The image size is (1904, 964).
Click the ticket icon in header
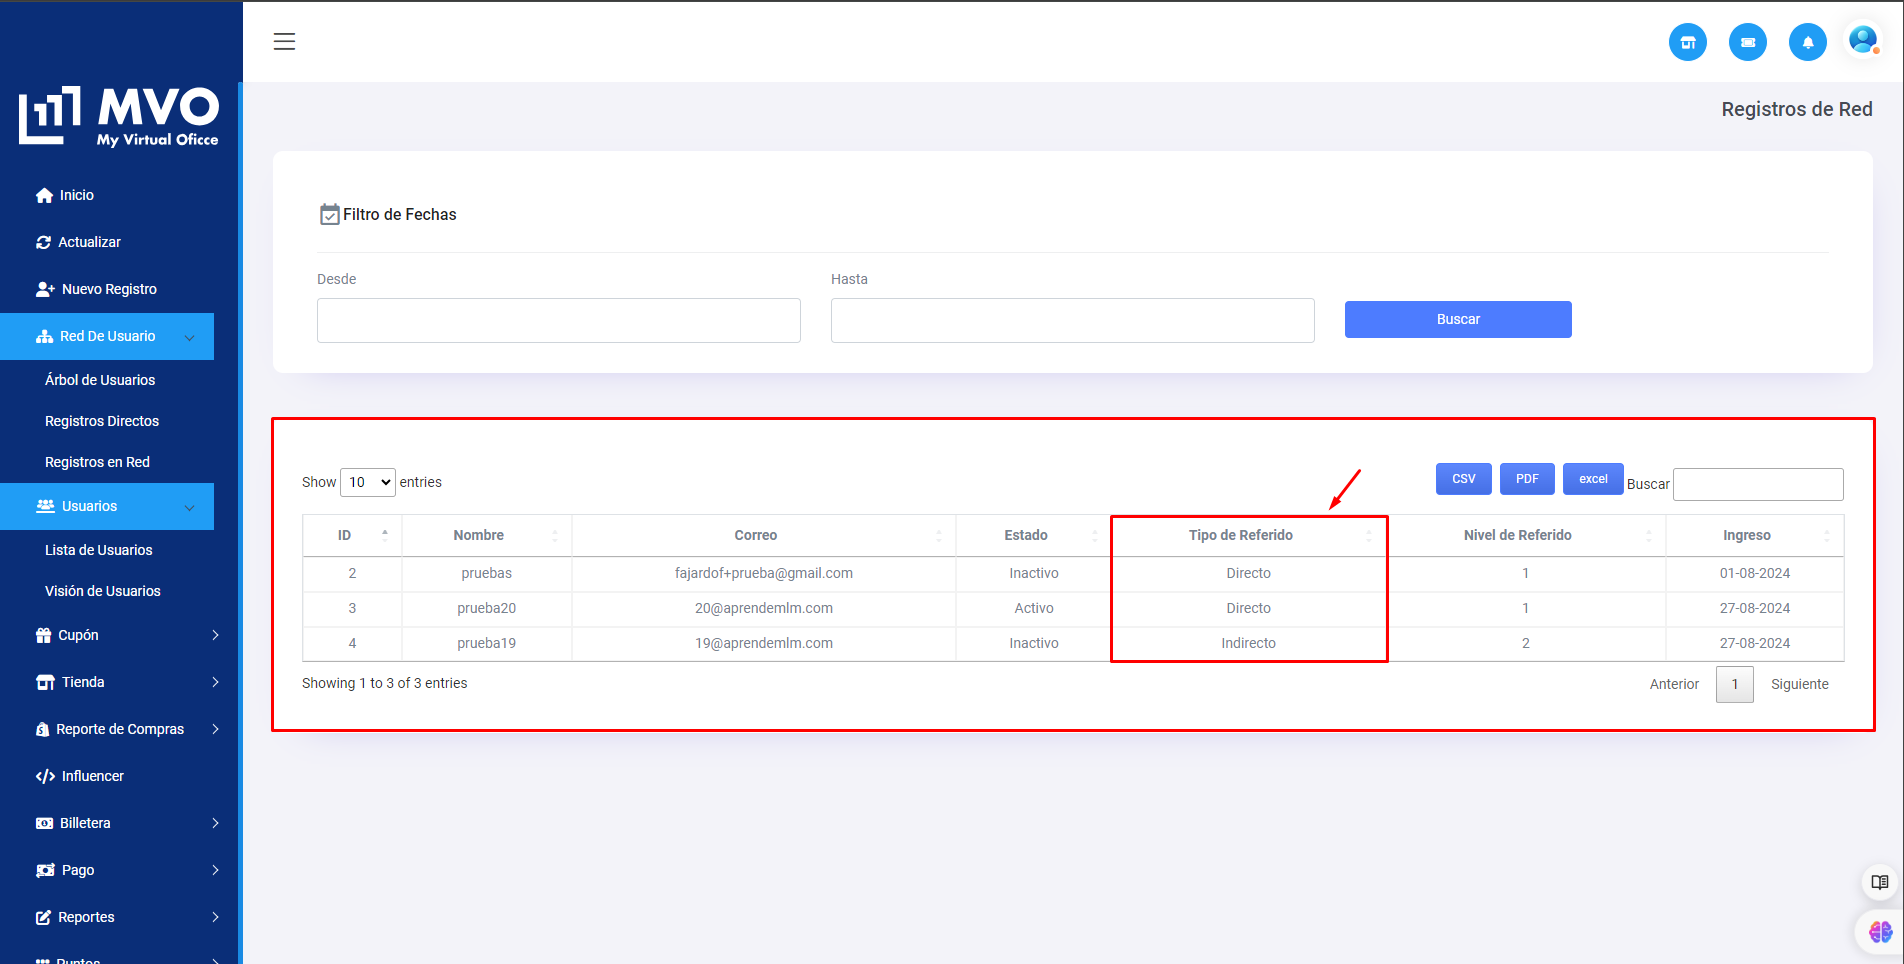click(1747, 42)
